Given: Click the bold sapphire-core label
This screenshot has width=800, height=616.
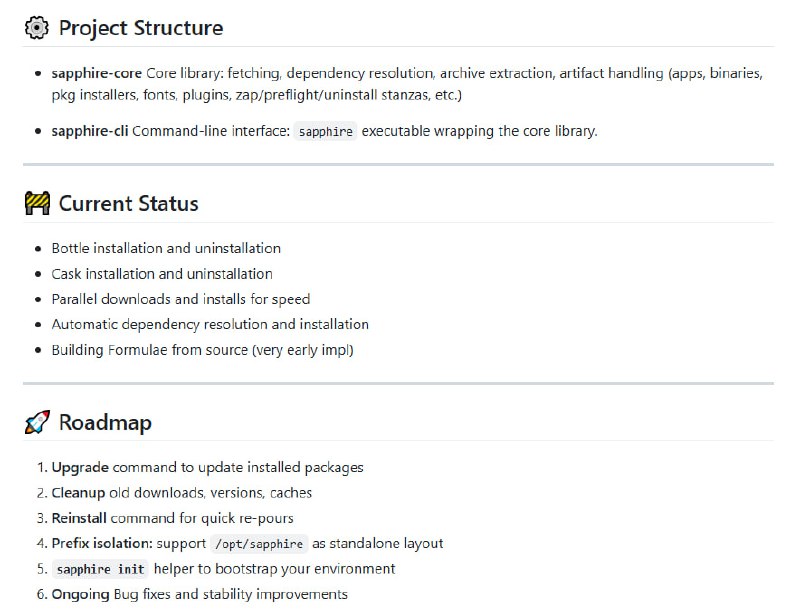Looking at the screenshot, I should point(97,74).
